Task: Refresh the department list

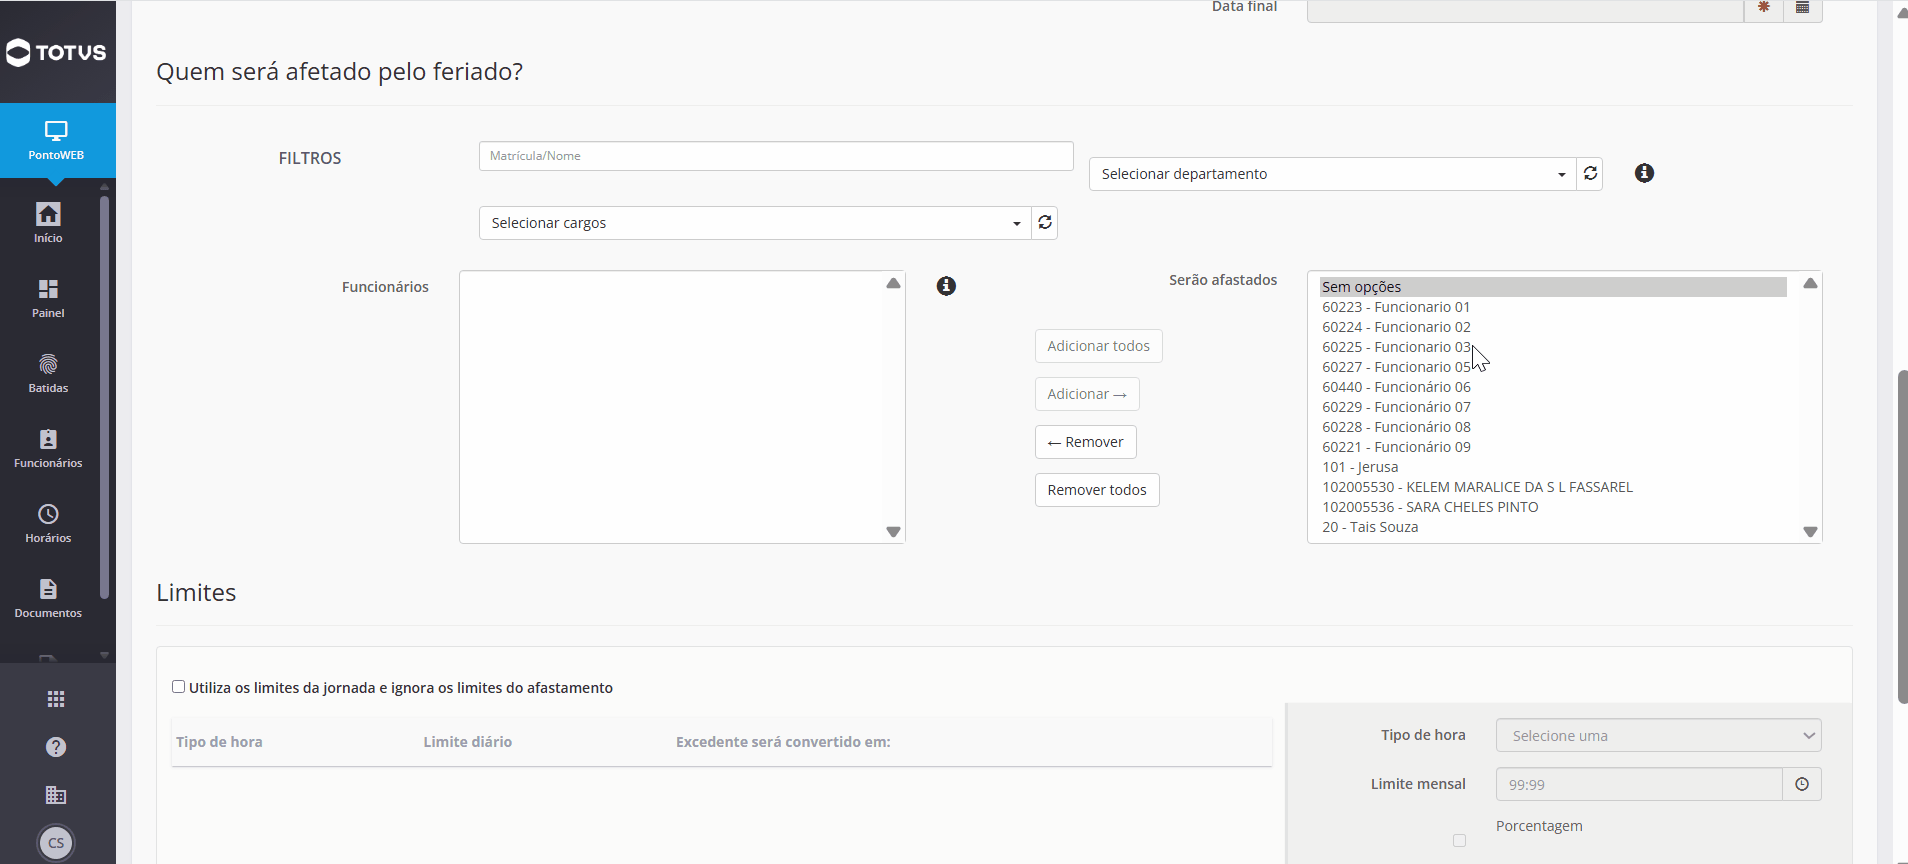Action: 1590,174
